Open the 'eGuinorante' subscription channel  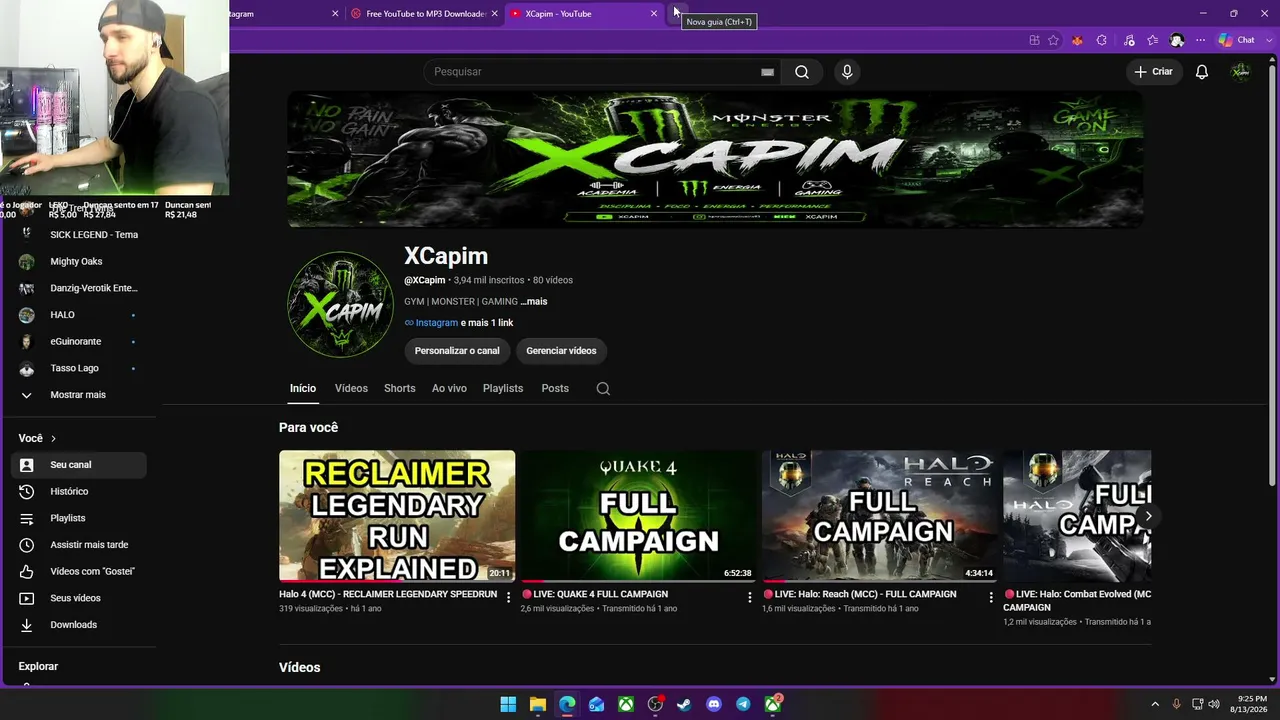pos(79,342)
